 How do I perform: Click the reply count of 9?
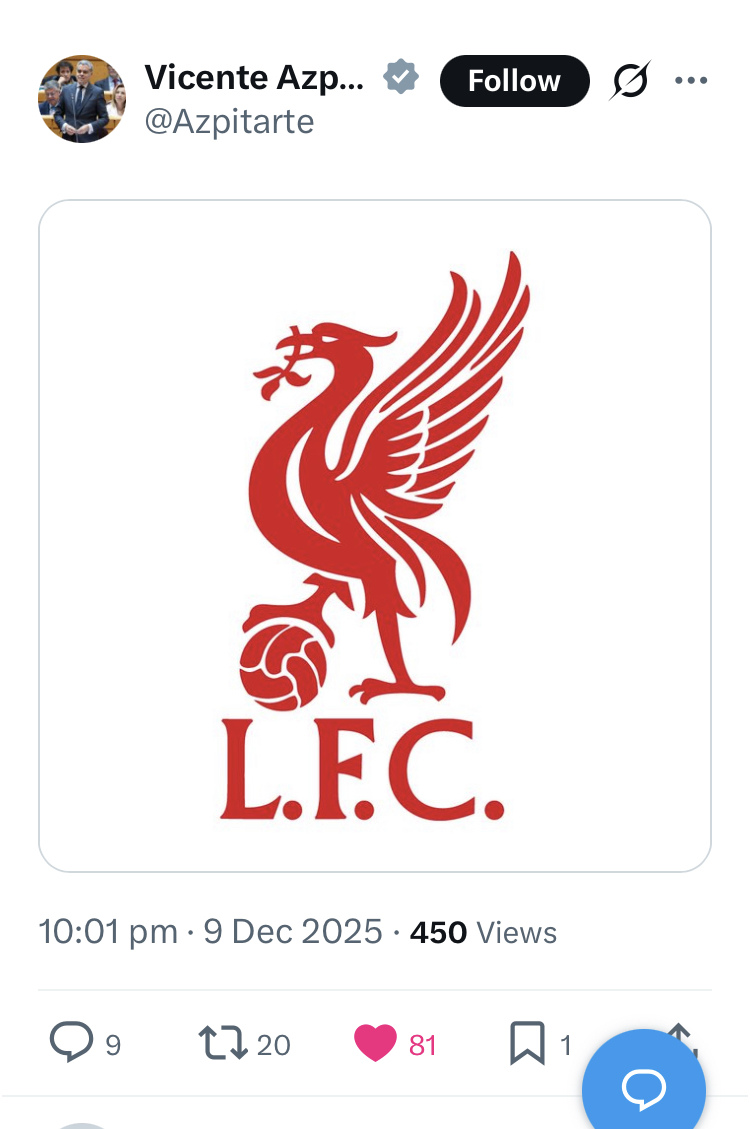[x=113, y=1045]
